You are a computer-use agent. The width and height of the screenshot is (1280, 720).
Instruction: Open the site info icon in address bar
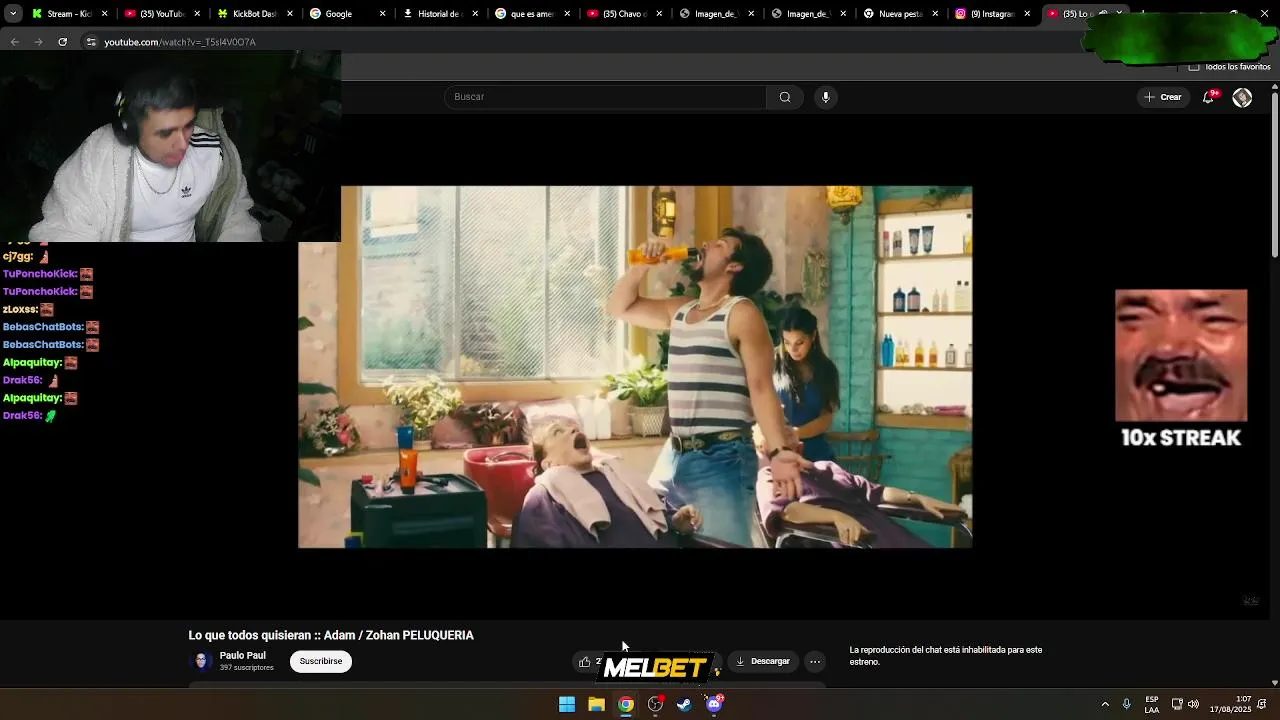[x=91, y=42]
